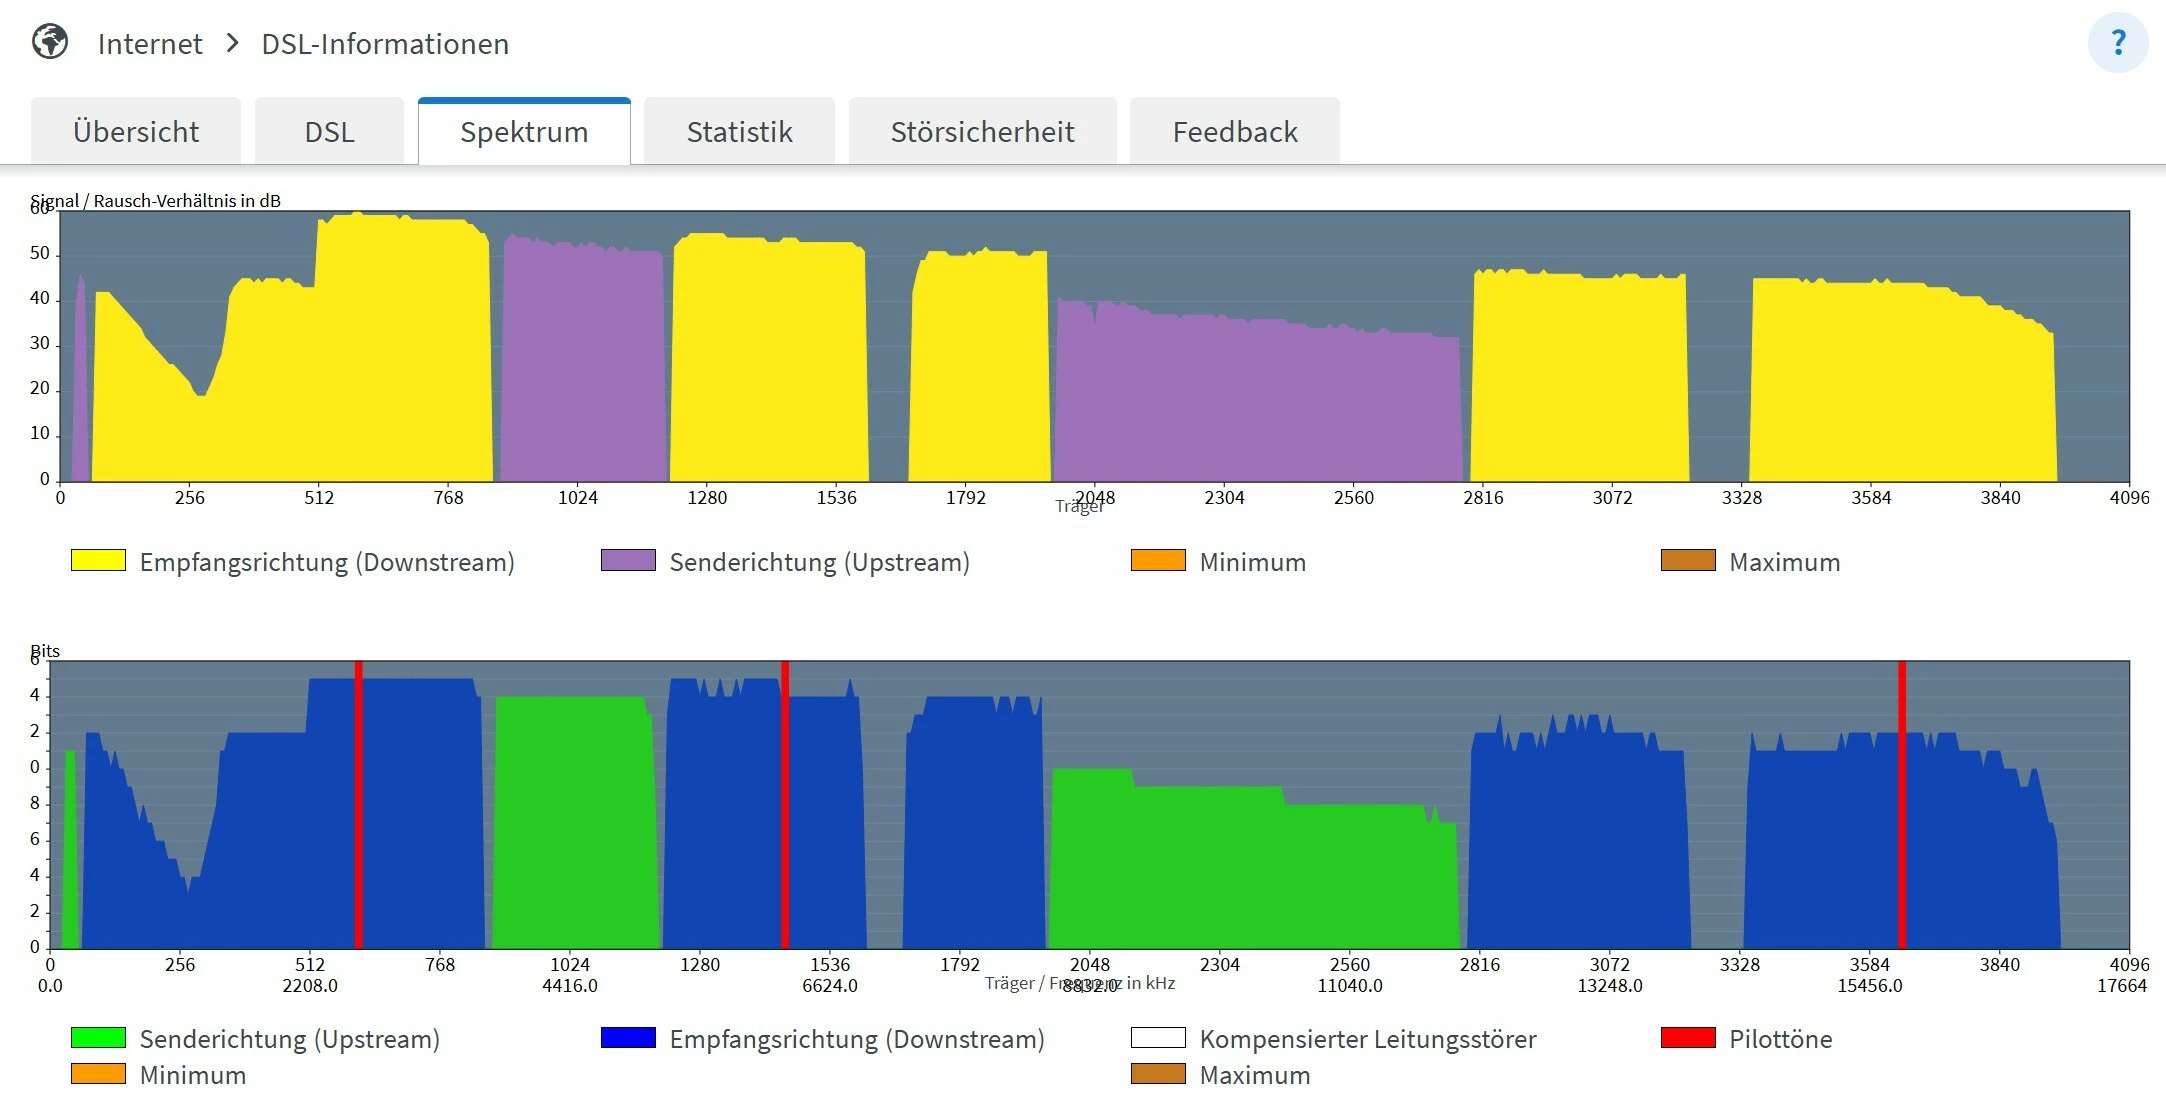Click orange Minimum swatch in SNR legend

pyautogui.click(x=1158, y=561)
